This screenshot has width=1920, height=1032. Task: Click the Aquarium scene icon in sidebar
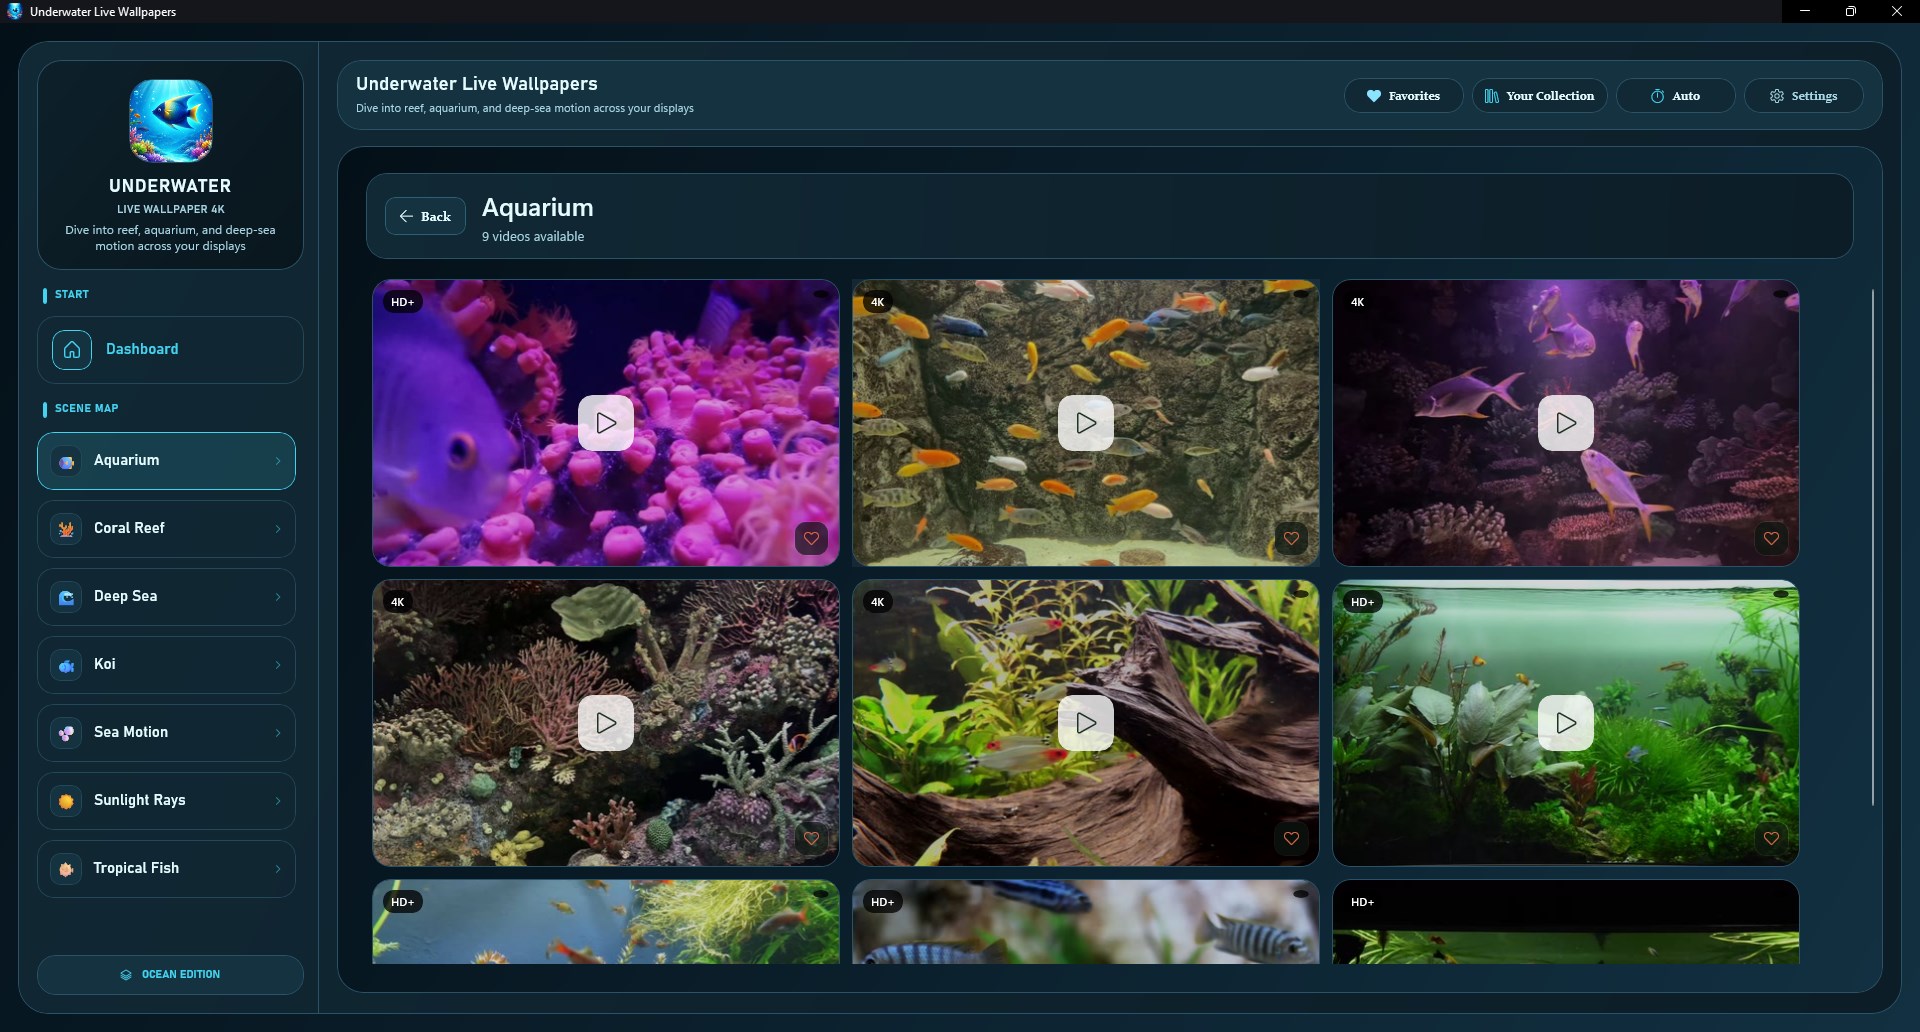[x=66, y=461]
